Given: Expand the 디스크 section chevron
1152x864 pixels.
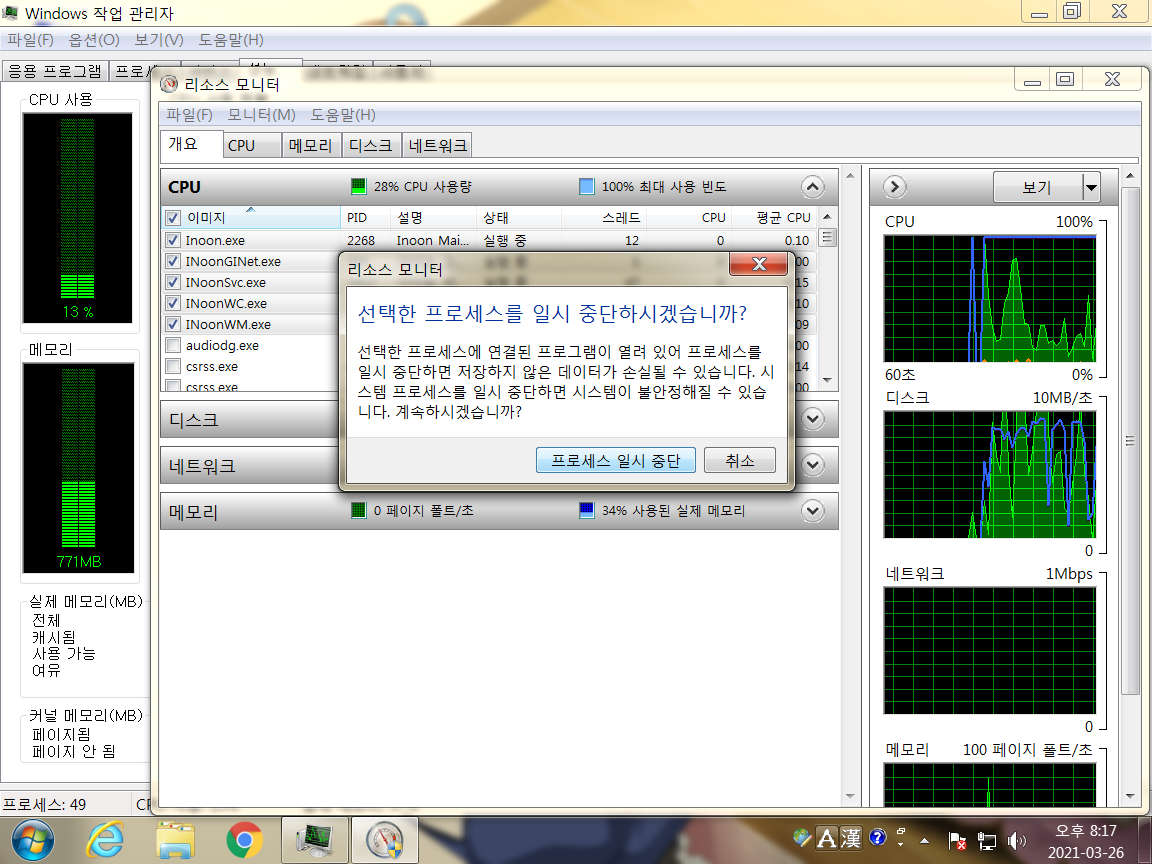Looking at the screenshot, I should pyautogui.click(x=812, y=420).
